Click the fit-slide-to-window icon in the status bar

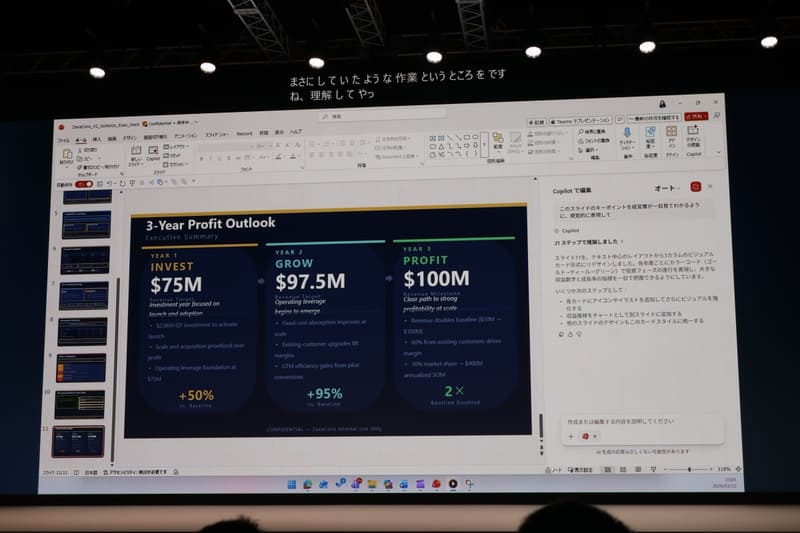(x=738, y=469)
